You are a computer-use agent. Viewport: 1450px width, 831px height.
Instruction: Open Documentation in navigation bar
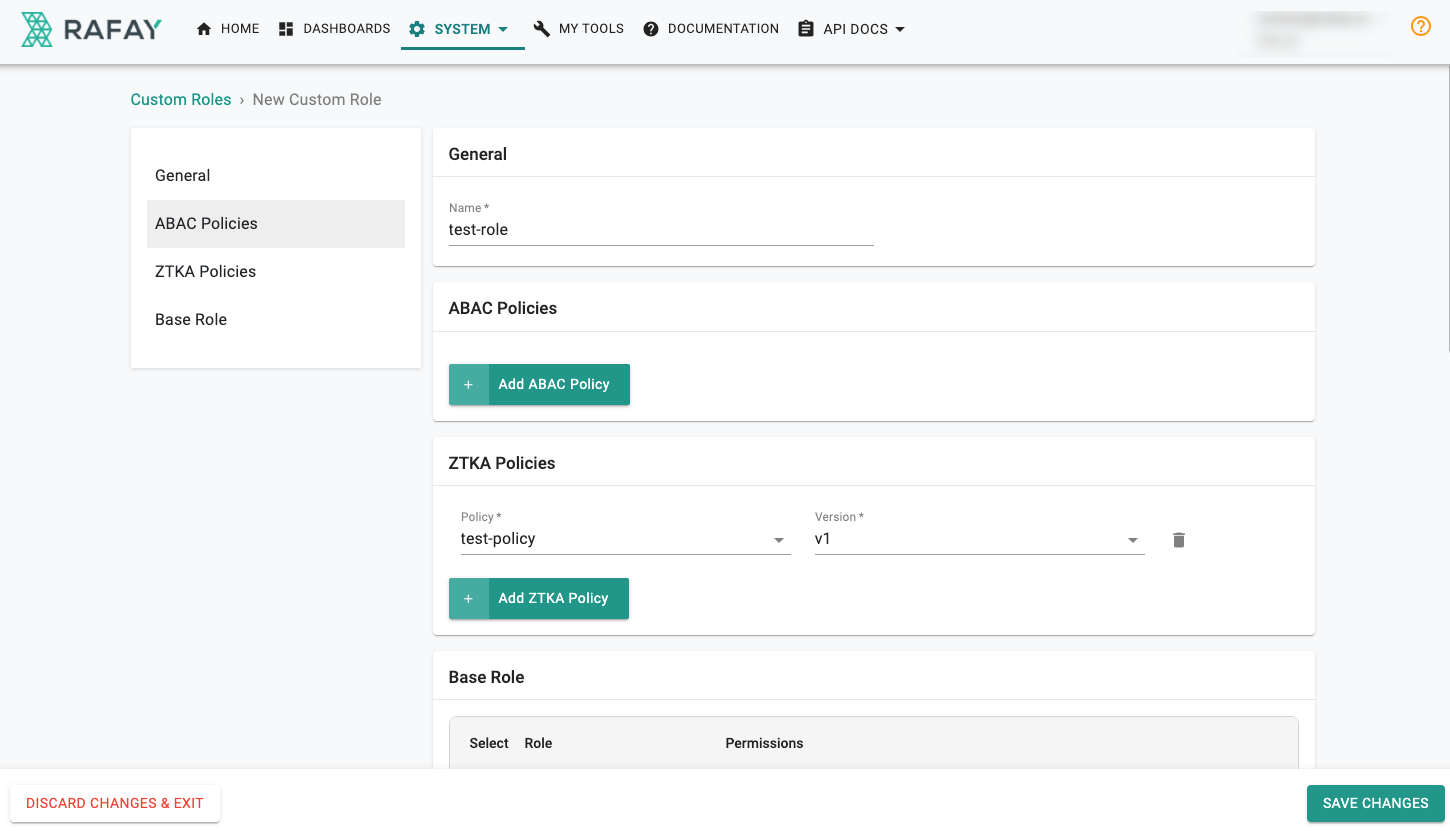[x=711, y=29]
